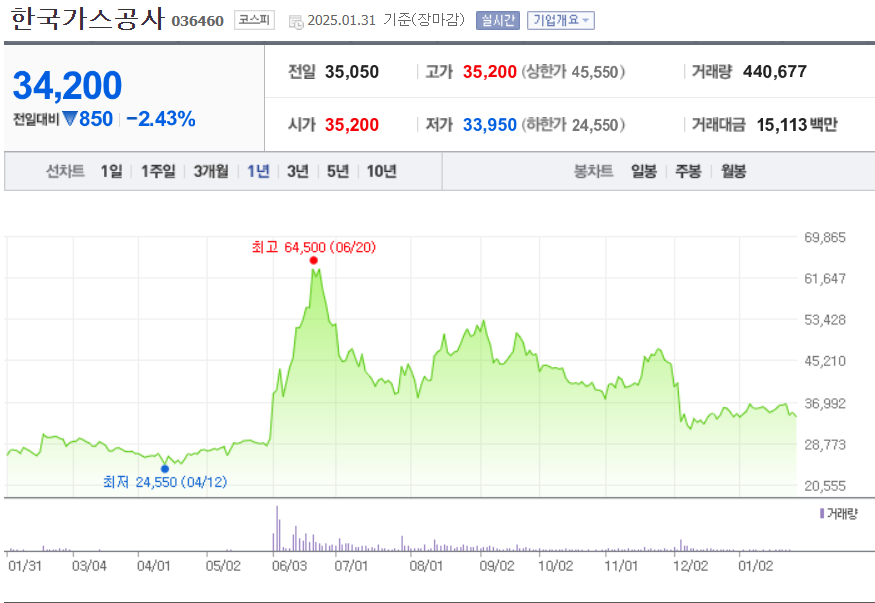Click the 전일 value 35,050
The height and width of the screenshot is (603, 875).
352,71
